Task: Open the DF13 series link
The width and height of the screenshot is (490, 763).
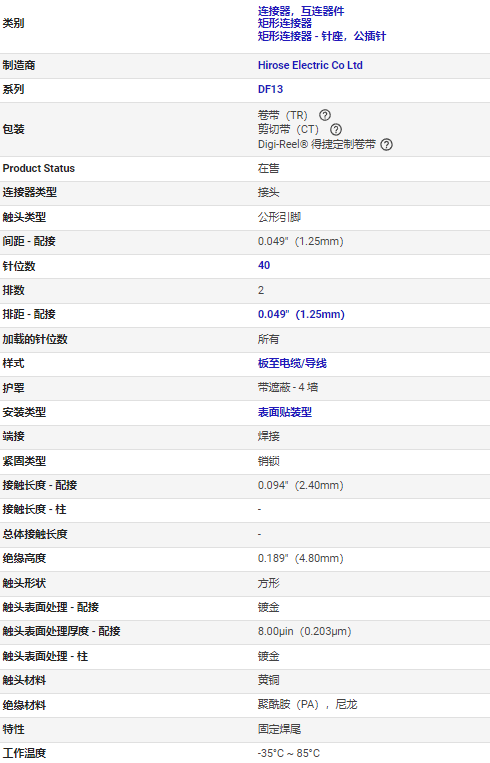Action: click(270, 90)
